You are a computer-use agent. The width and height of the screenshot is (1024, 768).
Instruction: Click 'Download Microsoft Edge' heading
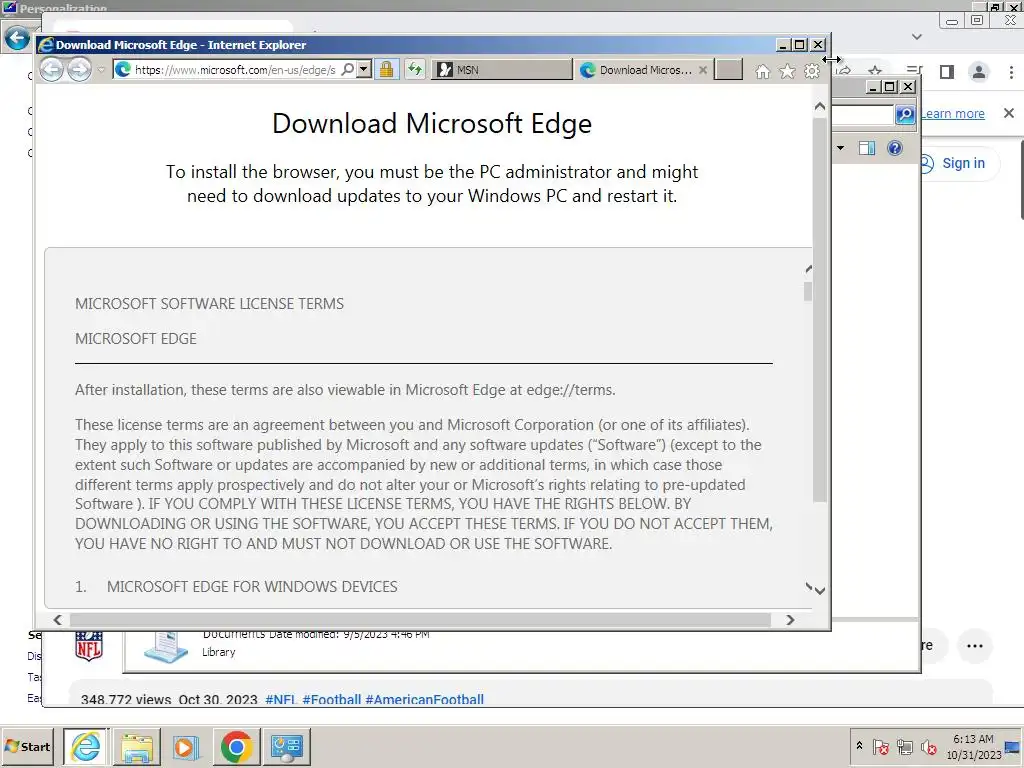(x=432, y=123)
